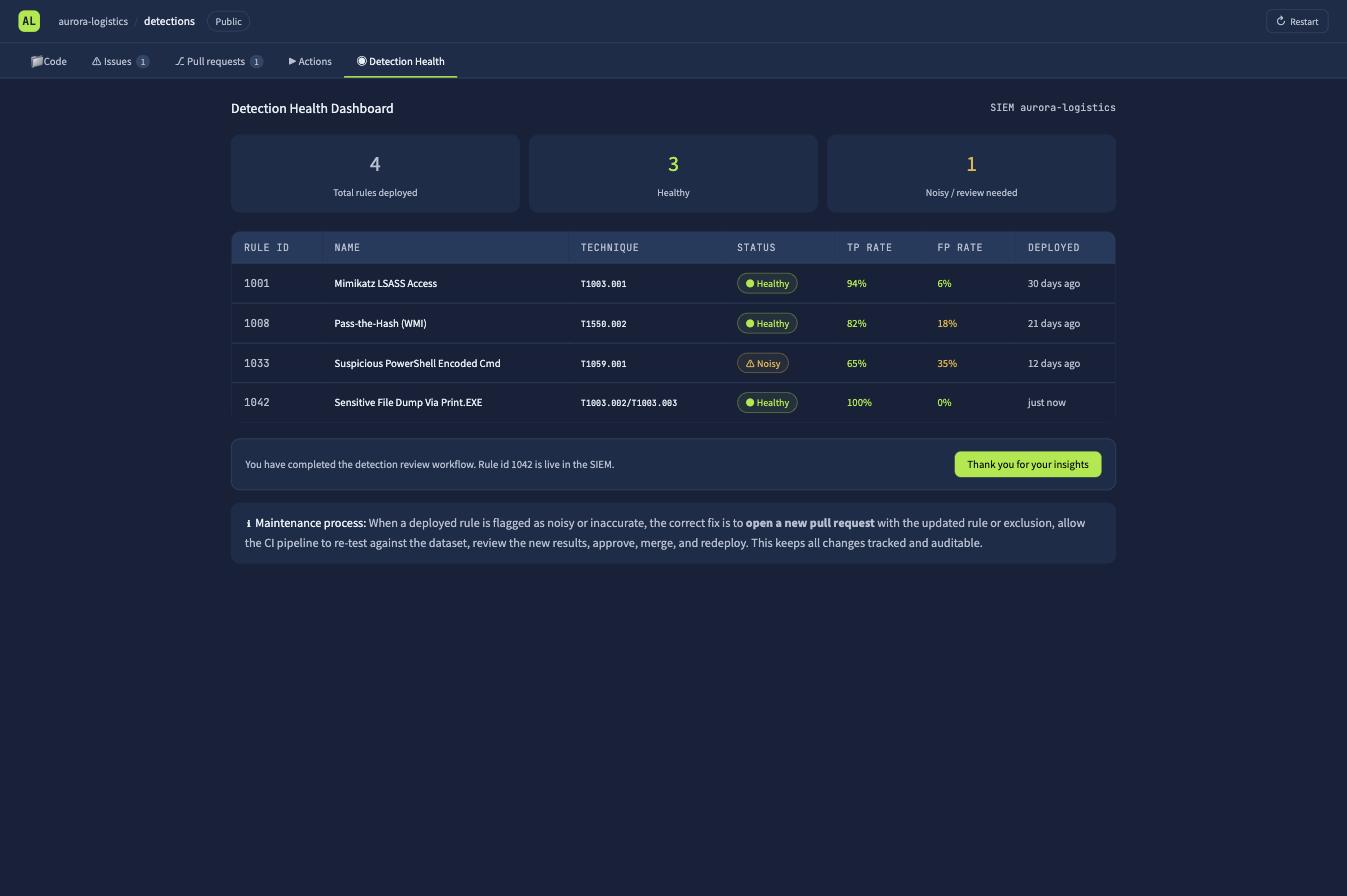The width and height of the screenshot is (1347, 896).
Task: Click the Pull requests count badge
Action: click(x=256, y=62)
